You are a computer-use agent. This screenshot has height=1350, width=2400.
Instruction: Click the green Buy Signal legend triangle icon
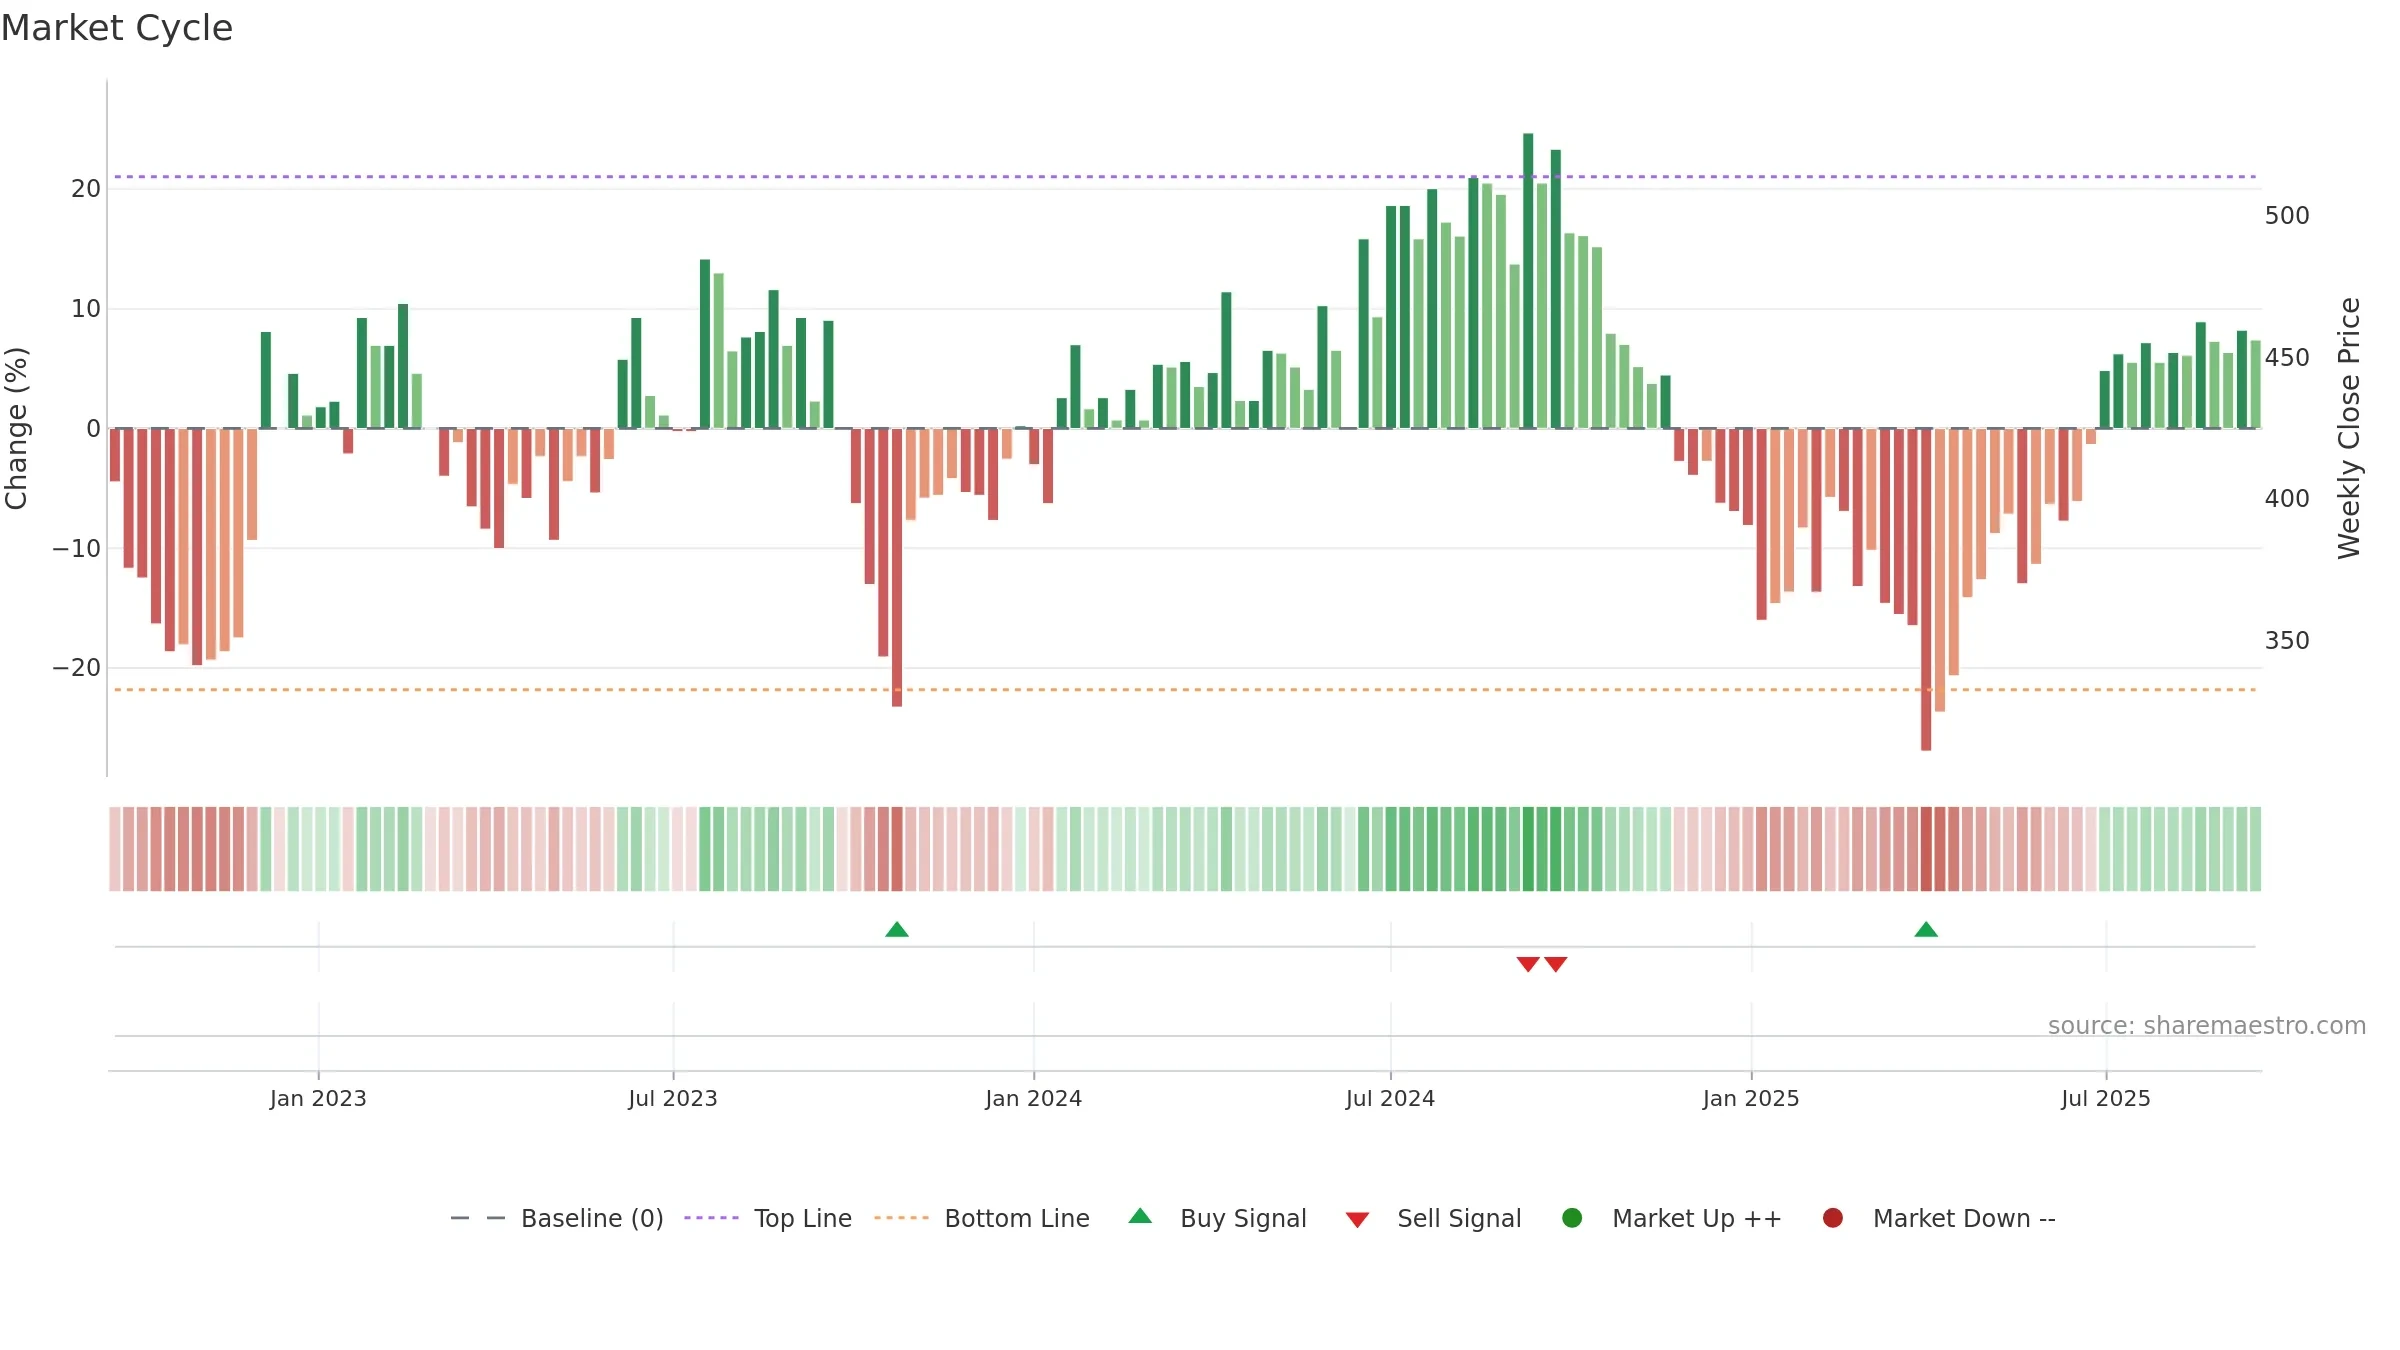point(1140,1217)
